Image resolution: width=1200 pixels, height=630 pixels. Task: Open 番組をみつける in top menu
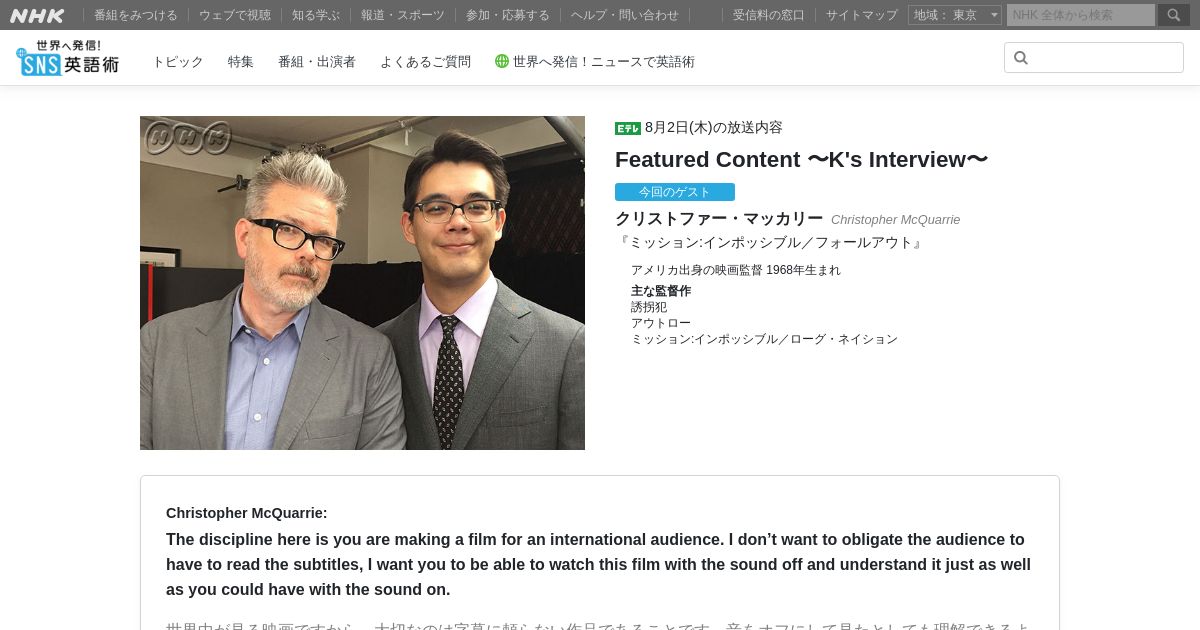[x=136, y=15]
